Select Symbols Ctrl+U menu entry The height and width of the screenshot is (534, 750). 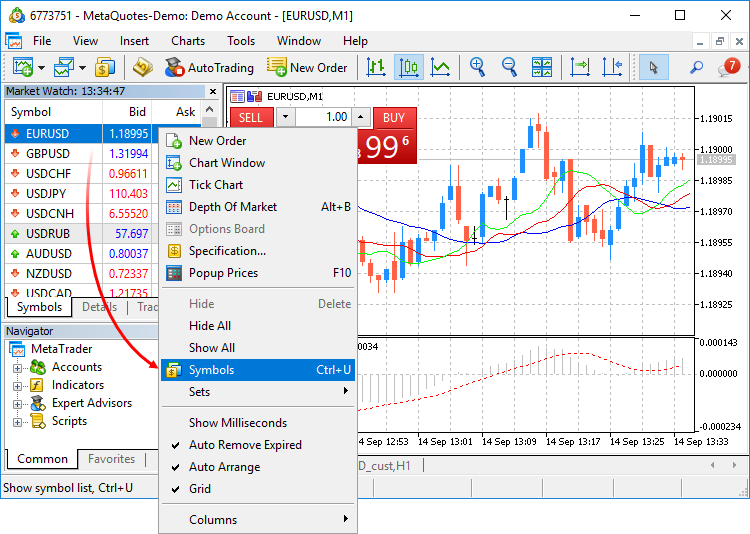258,370
